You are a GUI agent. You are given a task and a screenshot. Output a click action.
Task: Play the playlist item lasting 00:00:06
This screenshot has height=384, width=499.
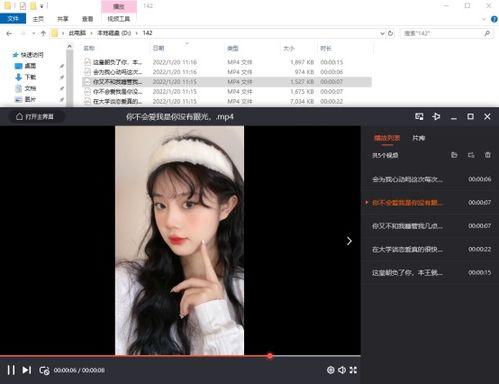tap(430, 179)
